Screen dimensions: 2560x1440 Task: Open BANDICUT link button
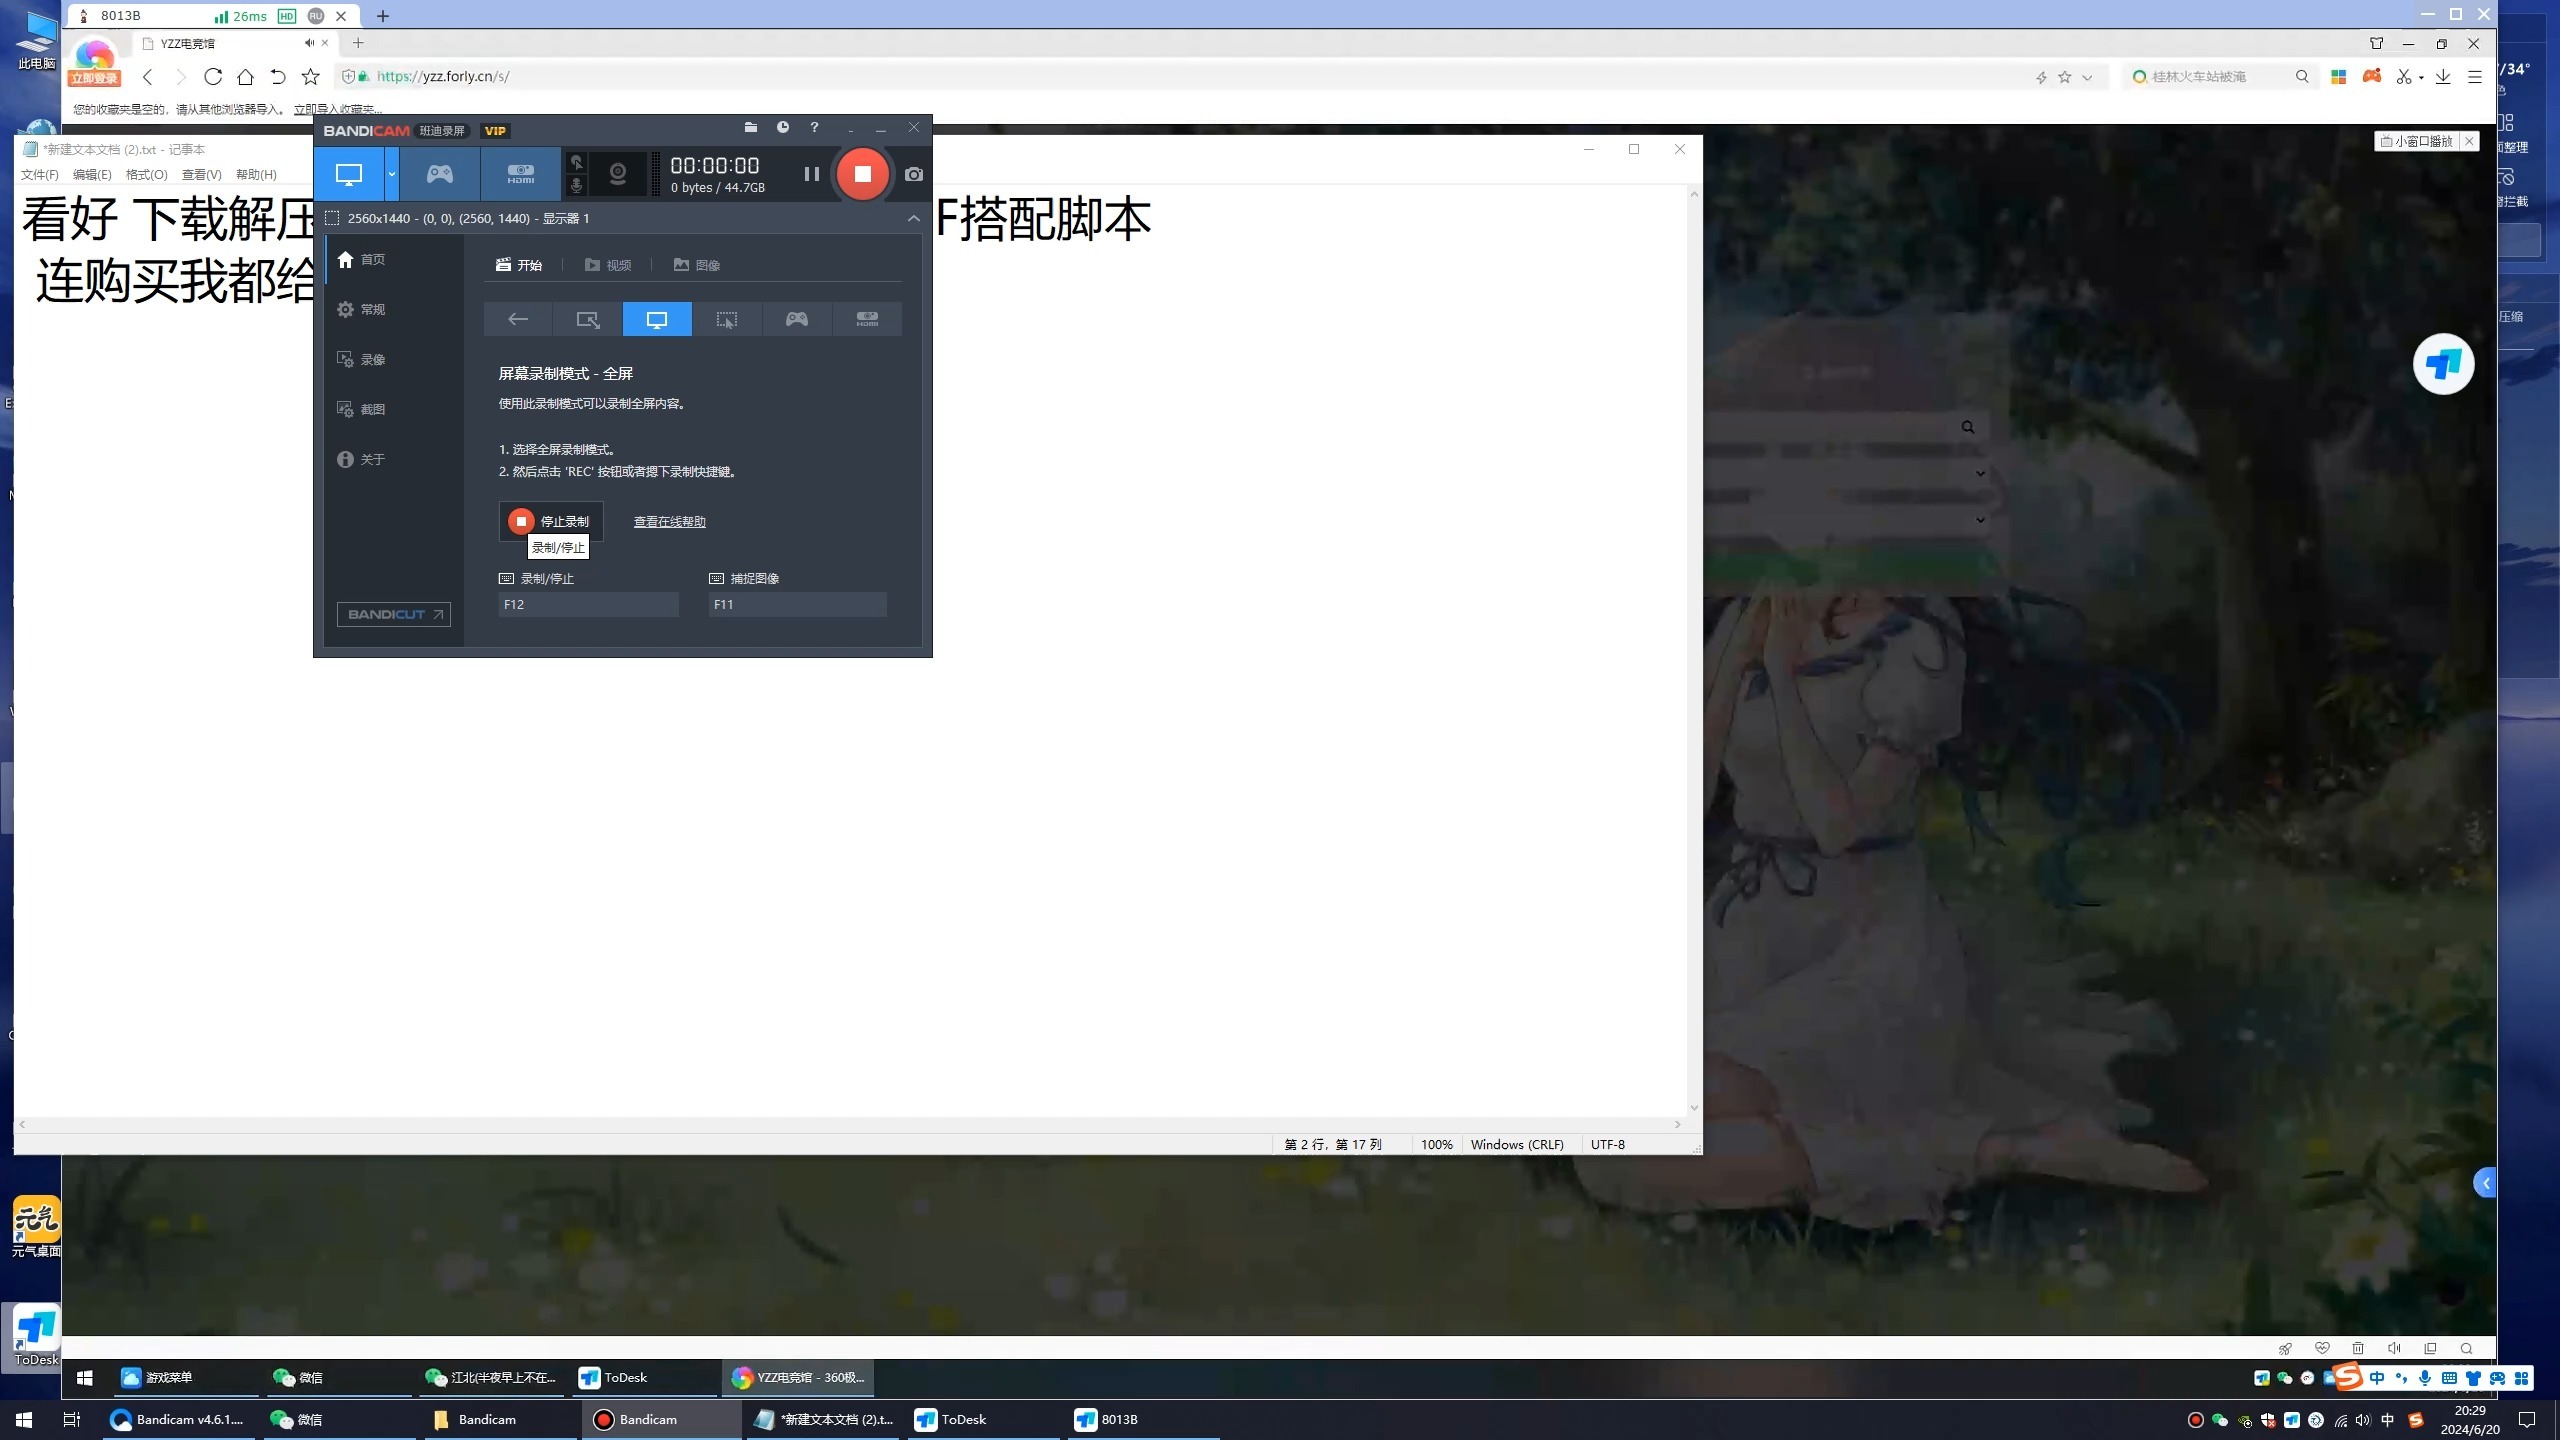coord(394,614)
